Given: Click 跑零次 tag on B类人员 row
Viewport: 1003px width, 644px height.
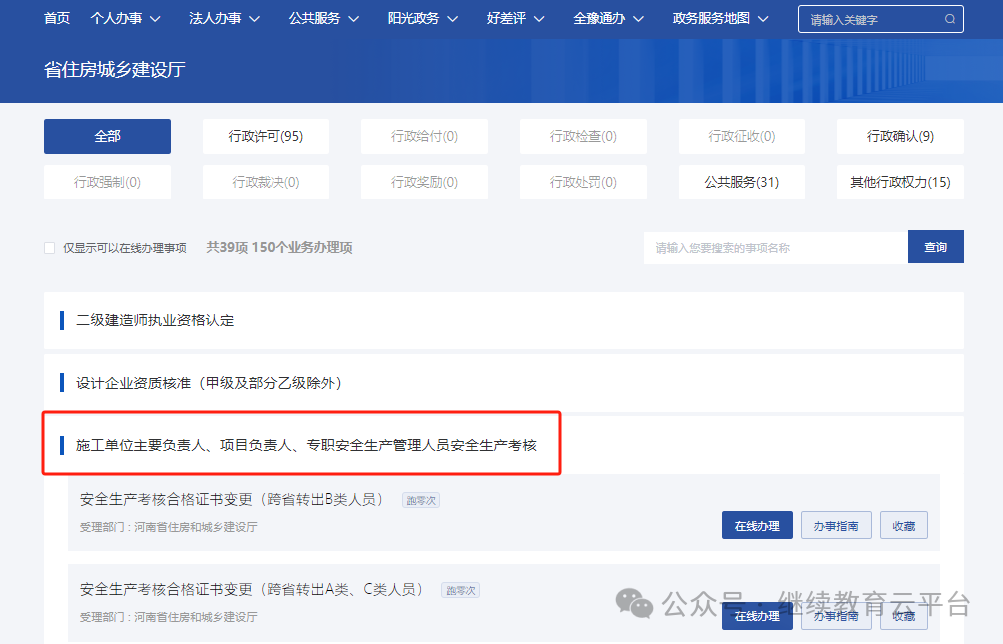Looking at the screenshot, I should coord(421,500).
